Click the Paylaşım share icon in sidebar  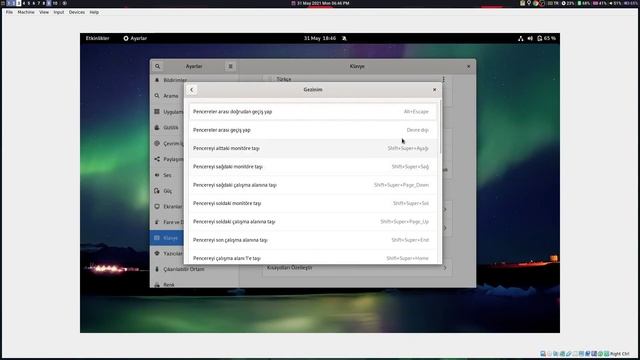tap(157, 159)
